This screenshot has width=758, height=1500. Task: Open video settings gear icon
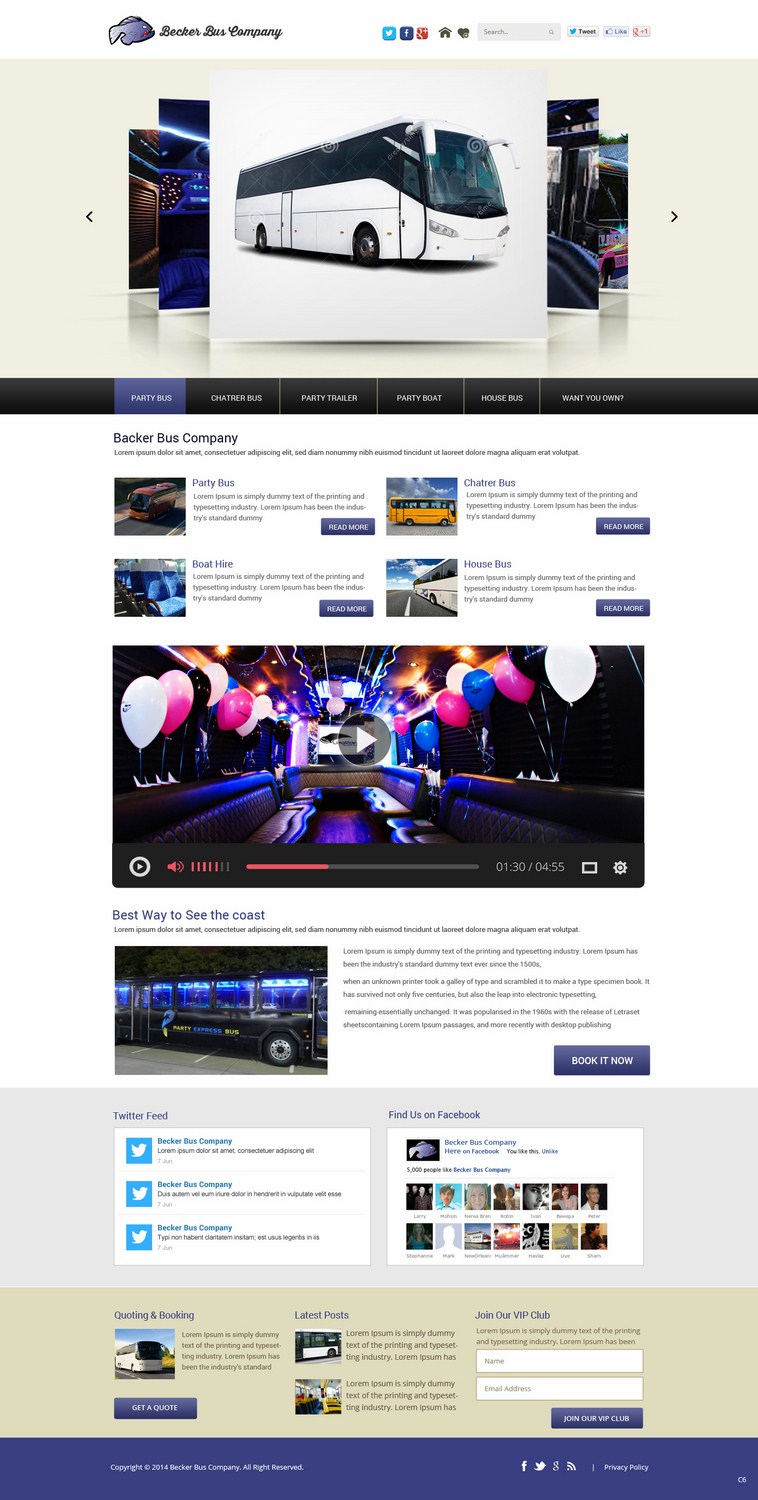[x=620, y=868]
